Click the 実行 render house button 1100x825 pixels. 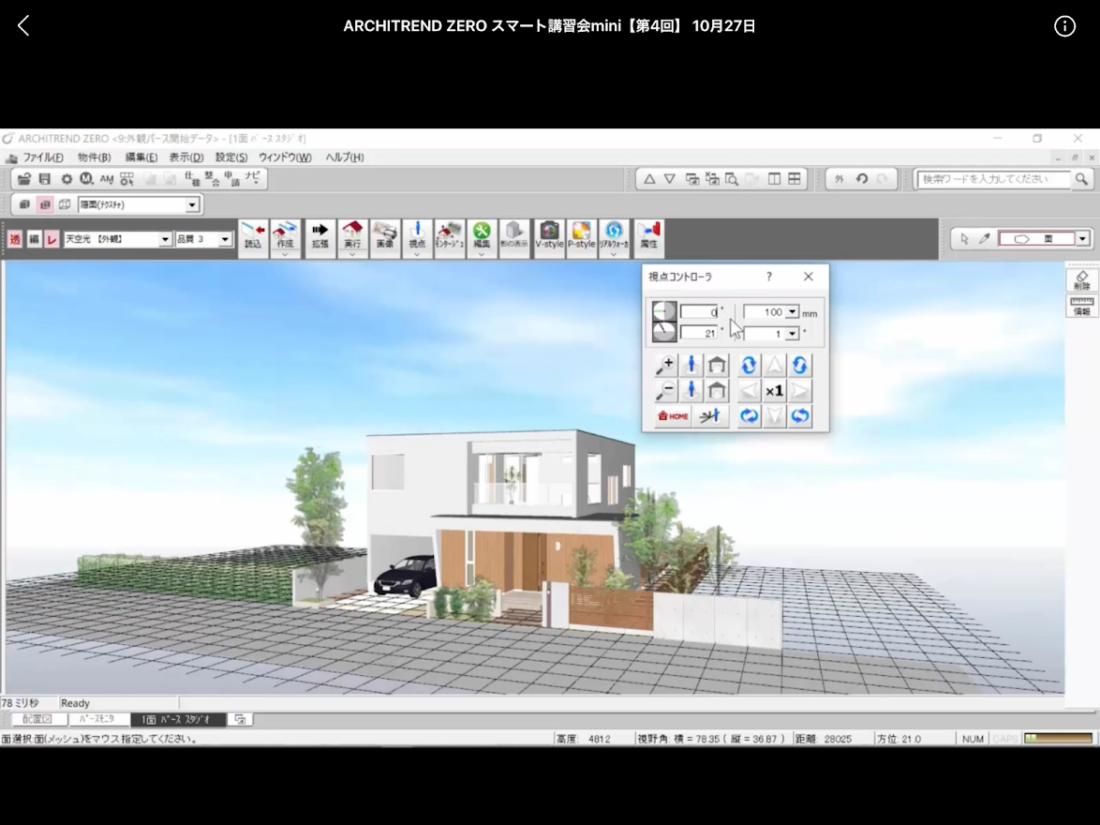[x=352, y=234]
